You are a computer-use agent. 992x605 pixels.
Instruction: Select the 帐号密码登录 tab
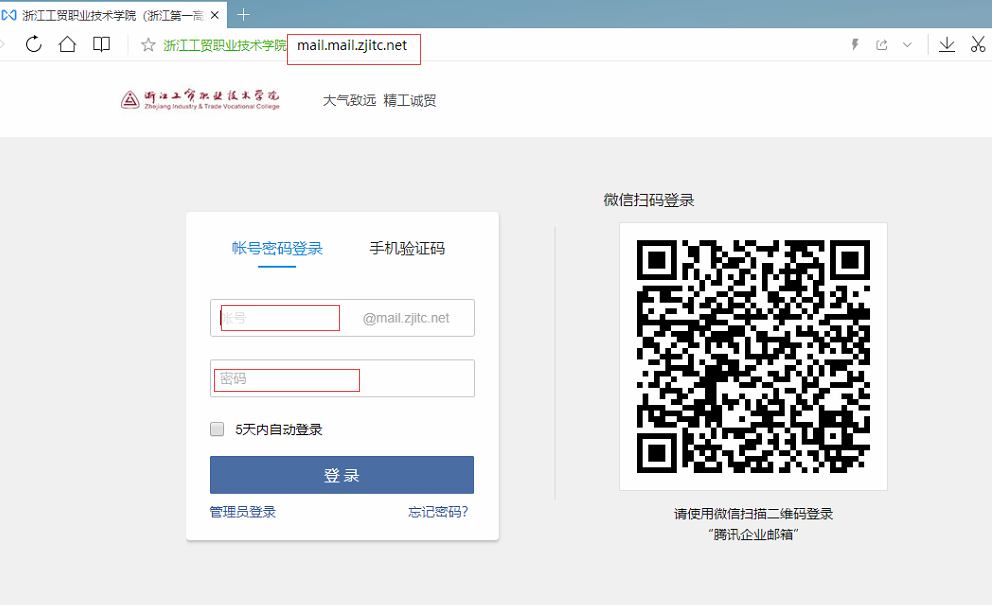(x=277, y=249)
